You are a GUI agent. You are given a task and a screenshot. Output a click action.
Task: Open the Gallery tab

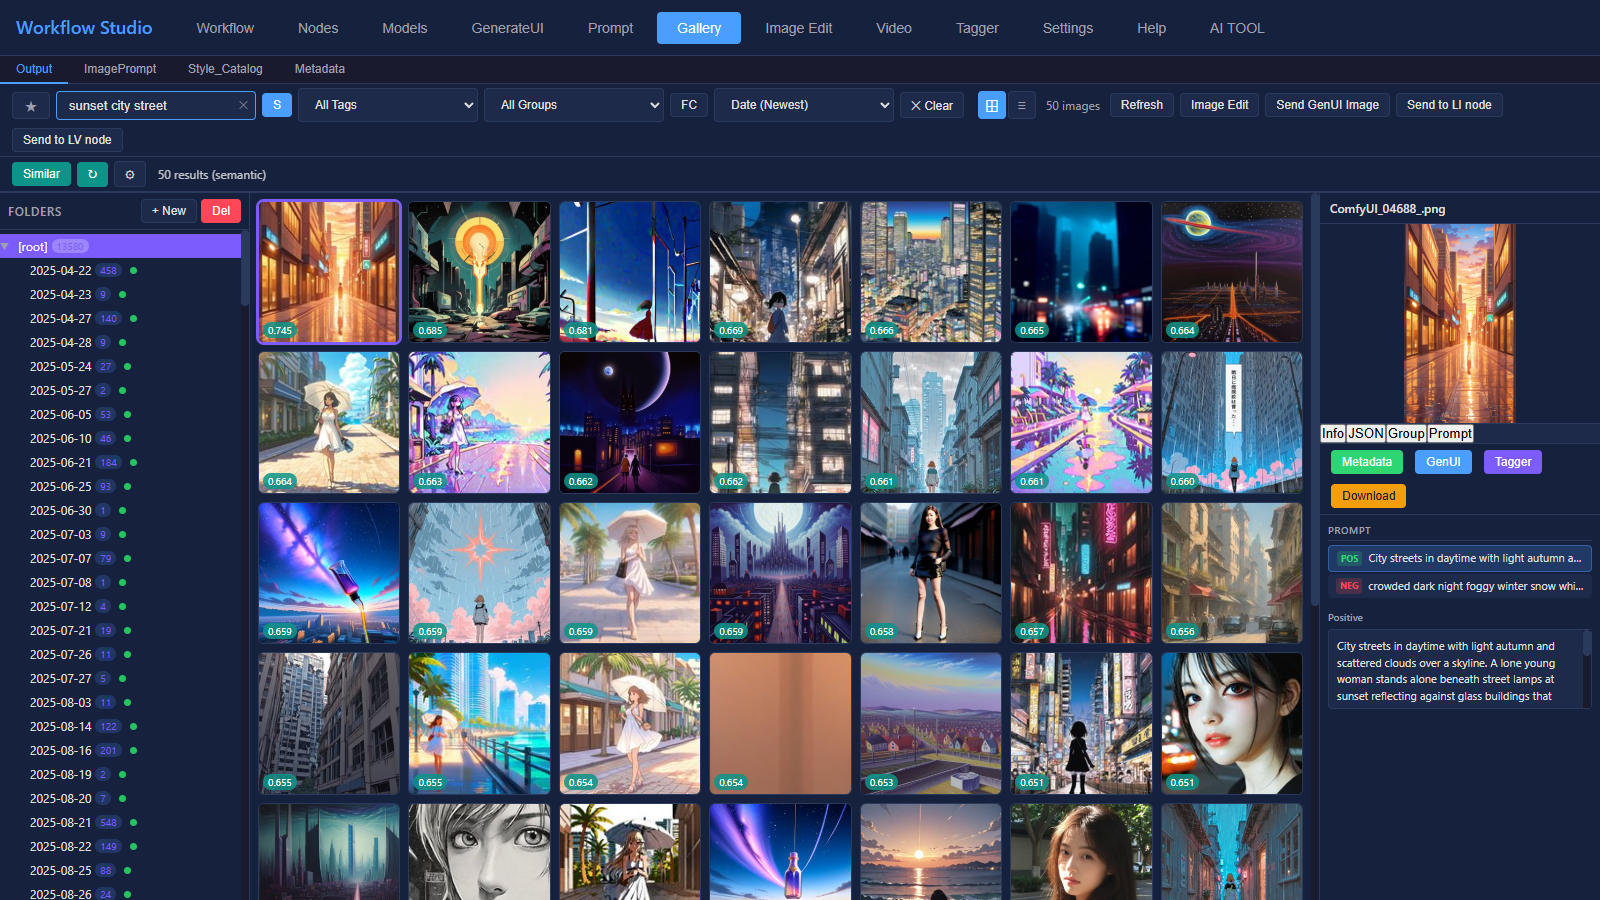(x=699, y=28)
